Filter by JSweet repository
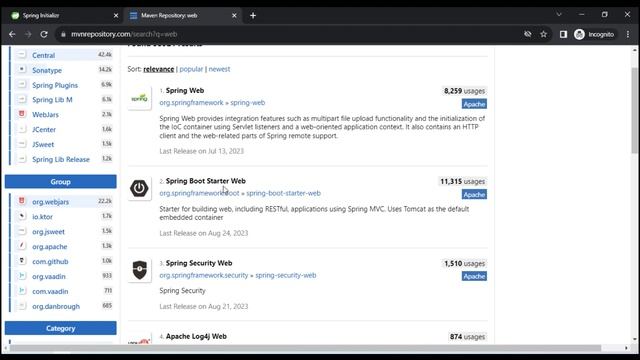This screenshot has width=640, height=360. [43, 144]
